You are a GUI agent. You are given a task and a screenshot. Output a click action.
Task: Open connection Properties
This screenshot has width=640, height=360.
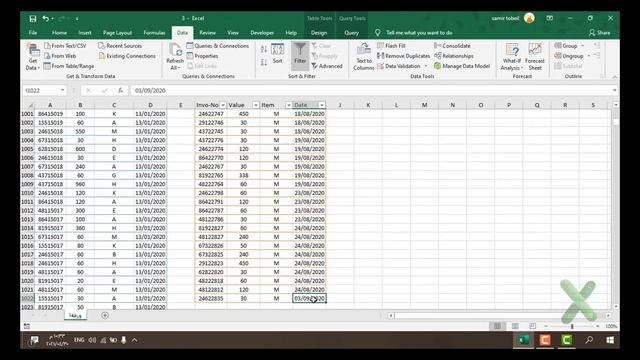(x=202, y=56)
